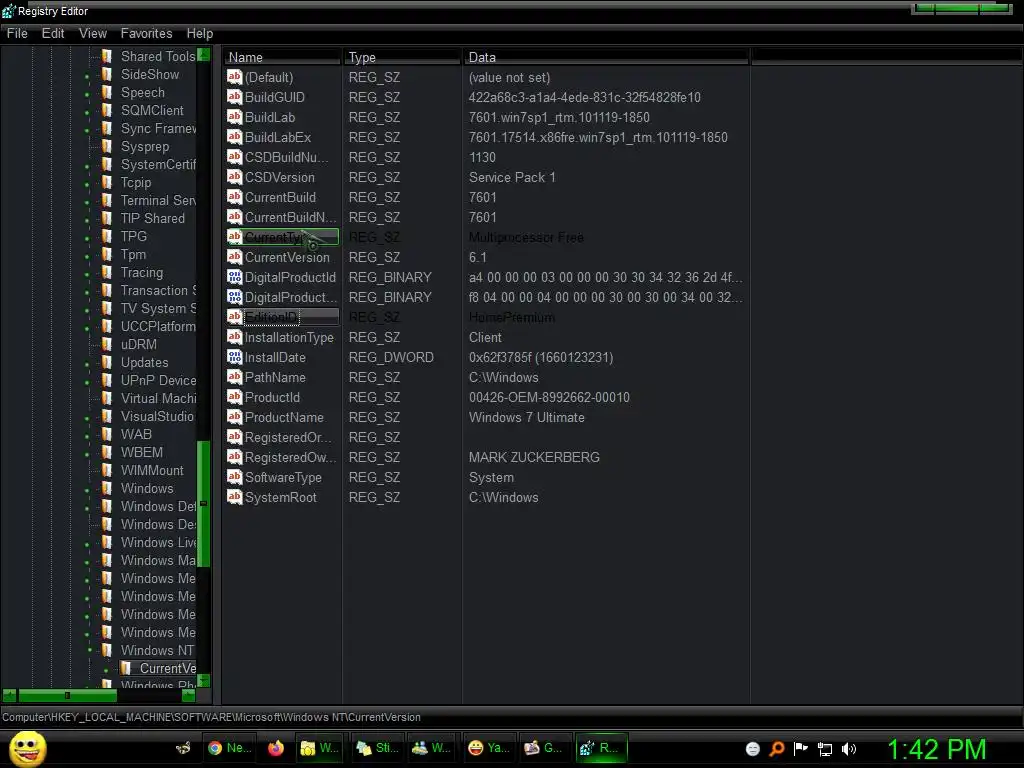Image resolution: width=1024 pixels, height=768 pixels.
Task: Click the ProductName string value icon
Action: click(x=234, y=417)
